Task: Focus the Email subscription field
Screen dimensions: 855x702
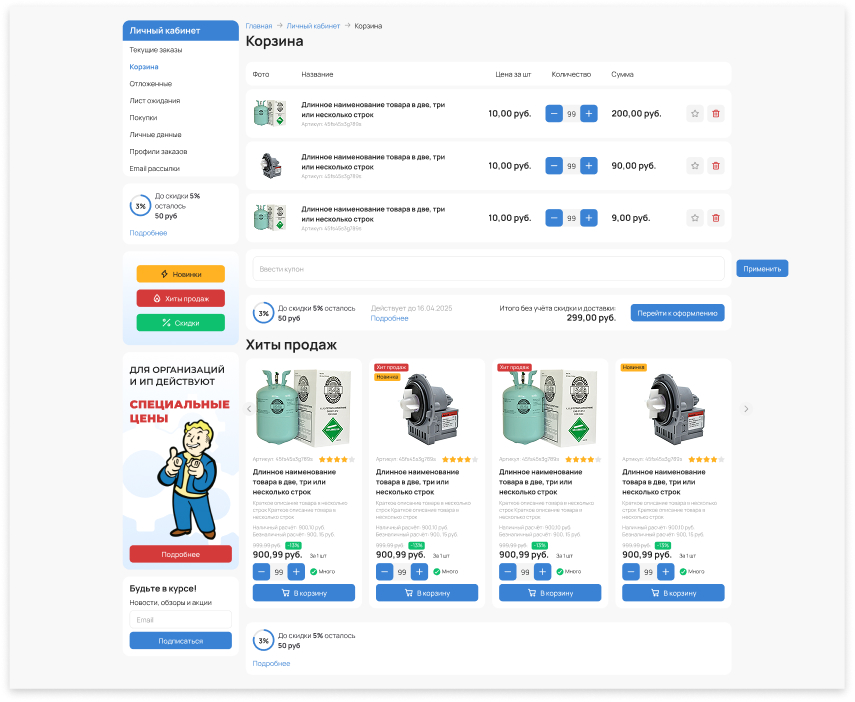Action: (181, 620)
